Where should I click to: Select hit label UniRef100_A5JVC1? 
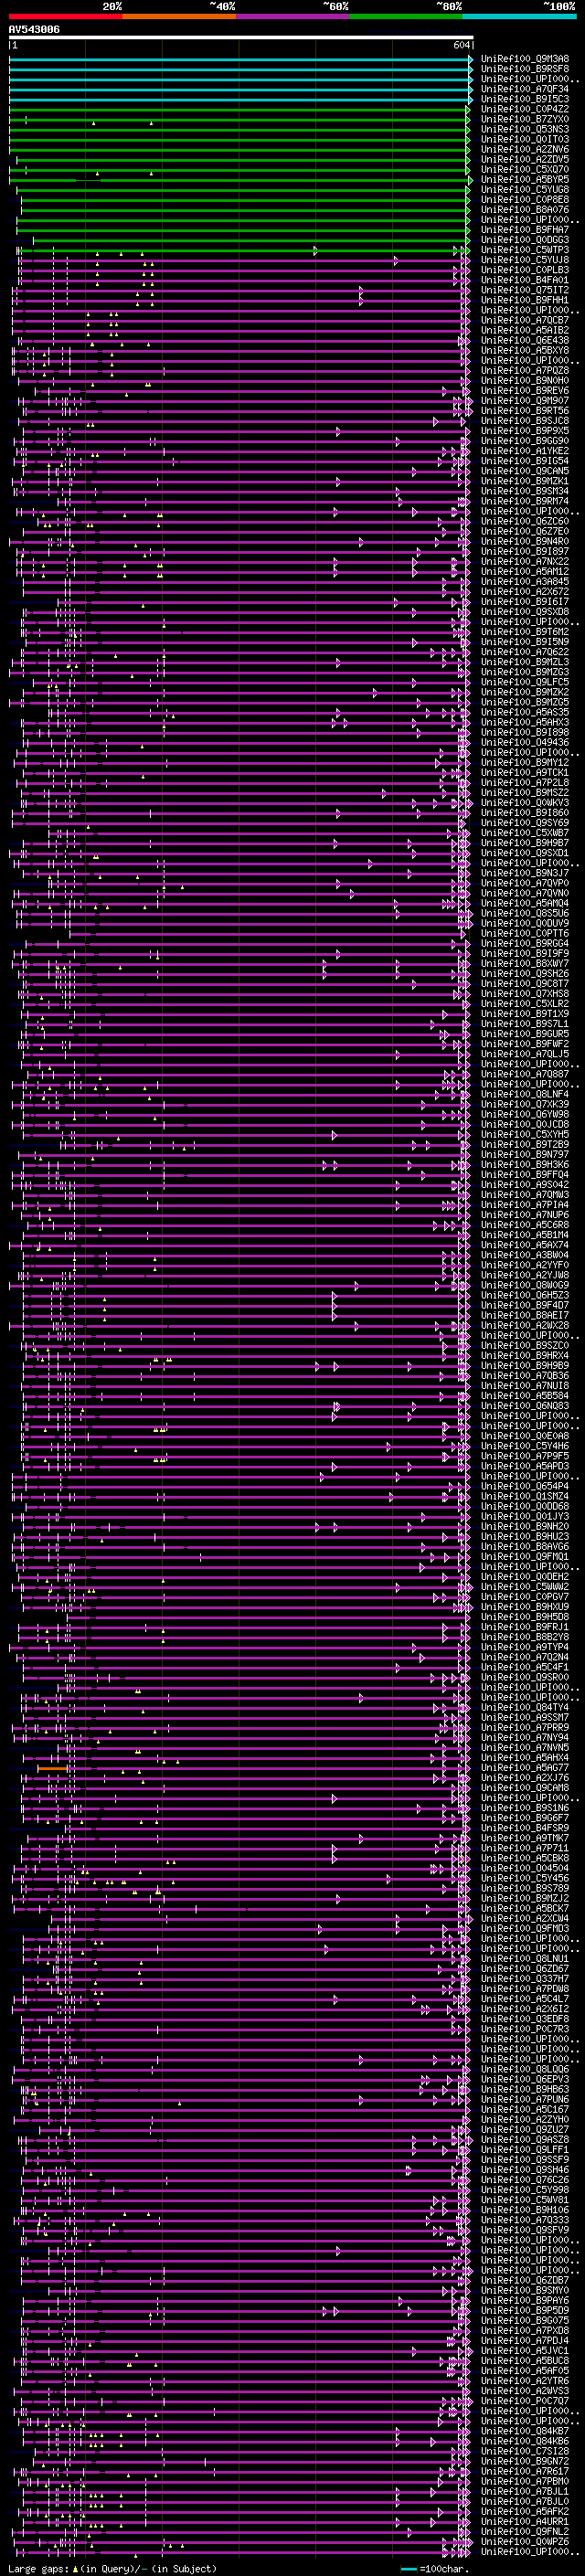coord(525,2350)
